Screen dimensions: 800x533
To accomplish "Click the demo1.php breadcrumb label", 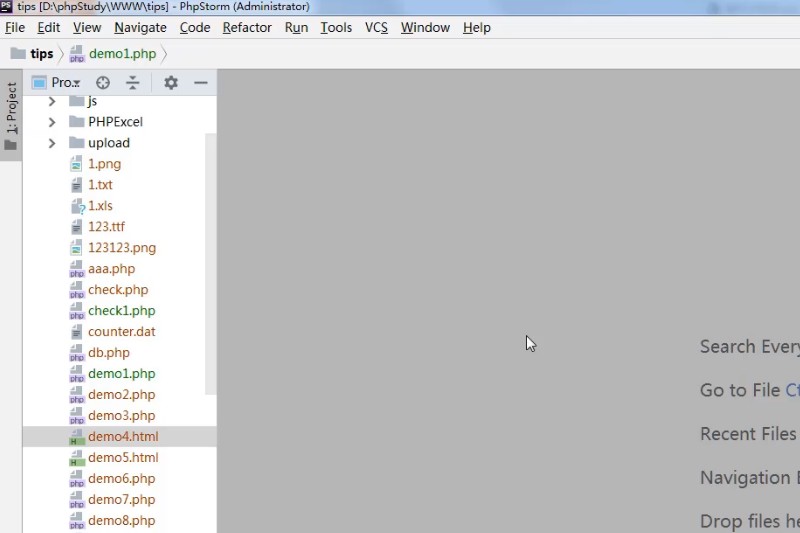I will (122, 54).
